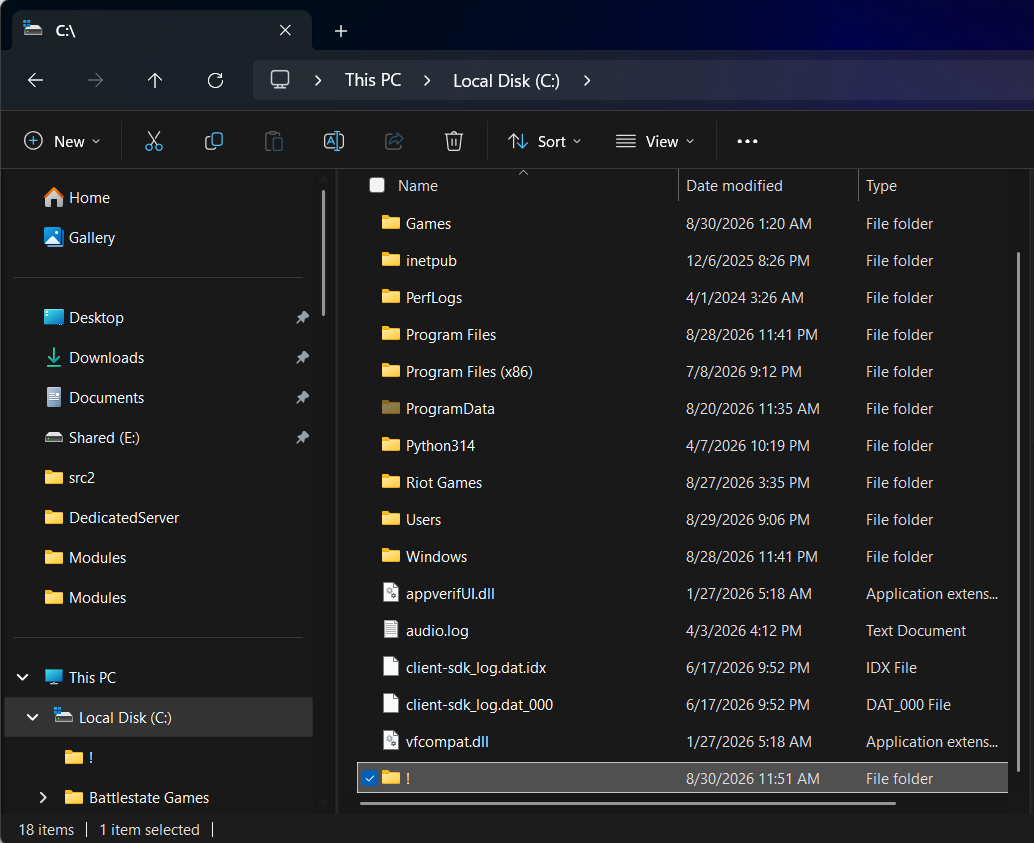Open the See more options ellipsis
Screen dimensions: 1034x843
(x=747, y=141)
